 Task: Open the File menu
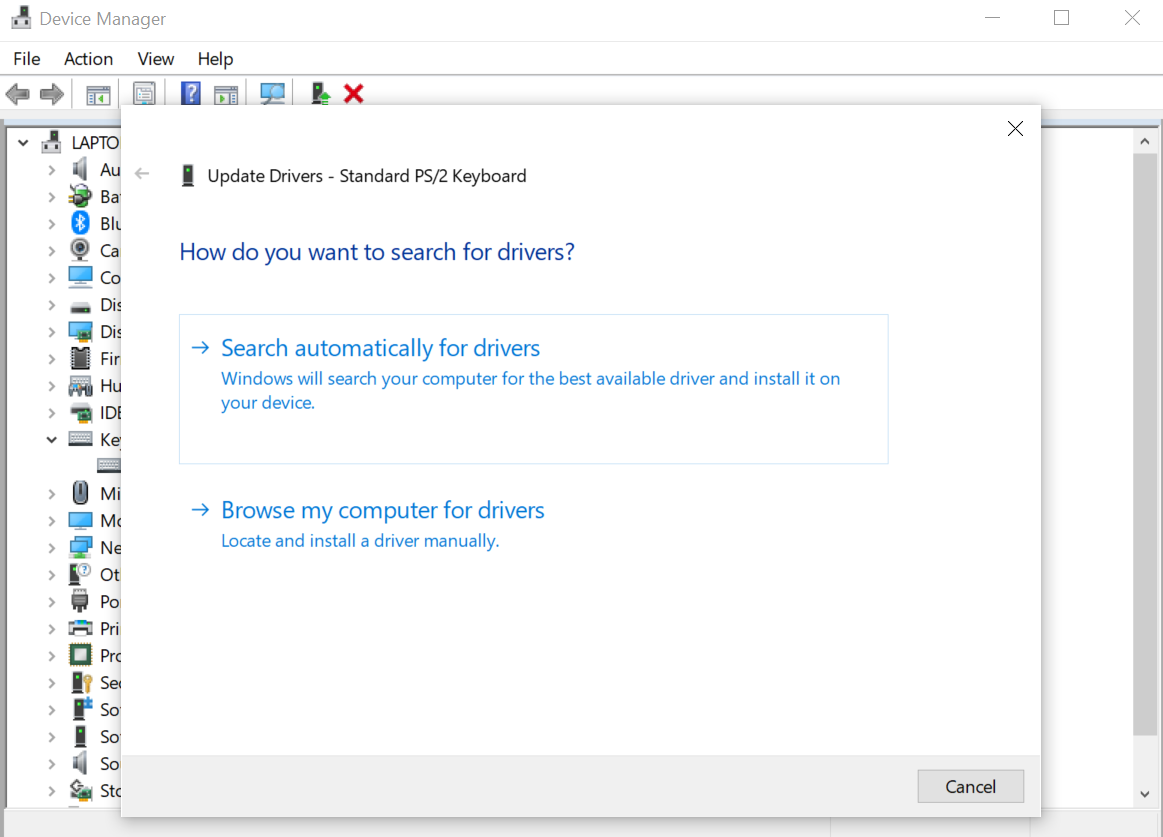[x=27, y=59]
